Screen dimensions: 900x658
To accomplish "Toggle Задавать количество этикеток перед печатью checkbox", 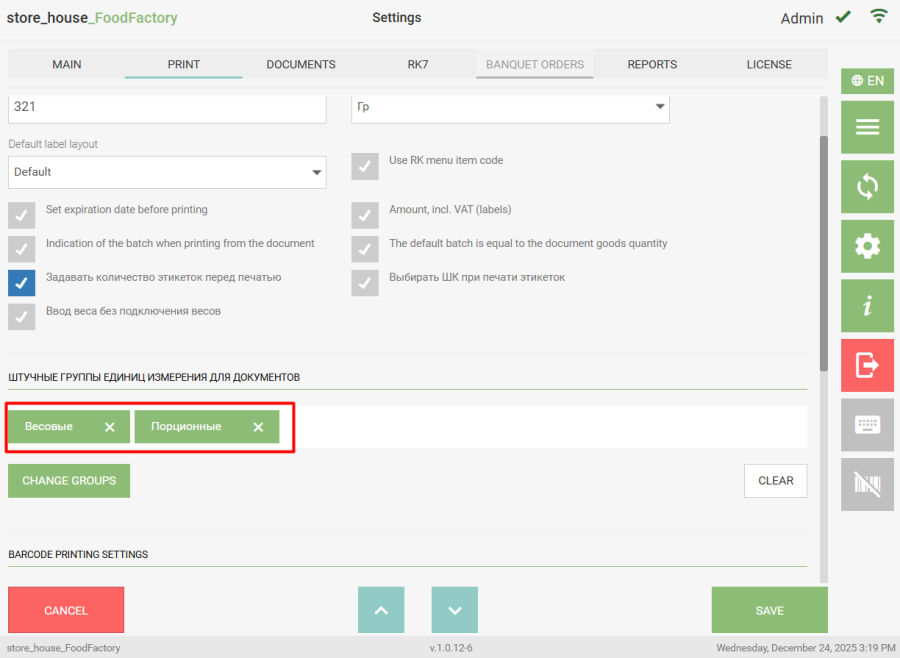I will 22,283.
